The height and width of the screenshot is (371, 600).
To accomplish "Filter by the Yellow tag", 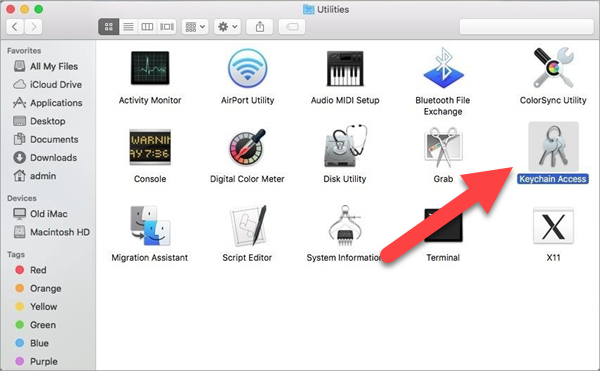I will [36, 307].
